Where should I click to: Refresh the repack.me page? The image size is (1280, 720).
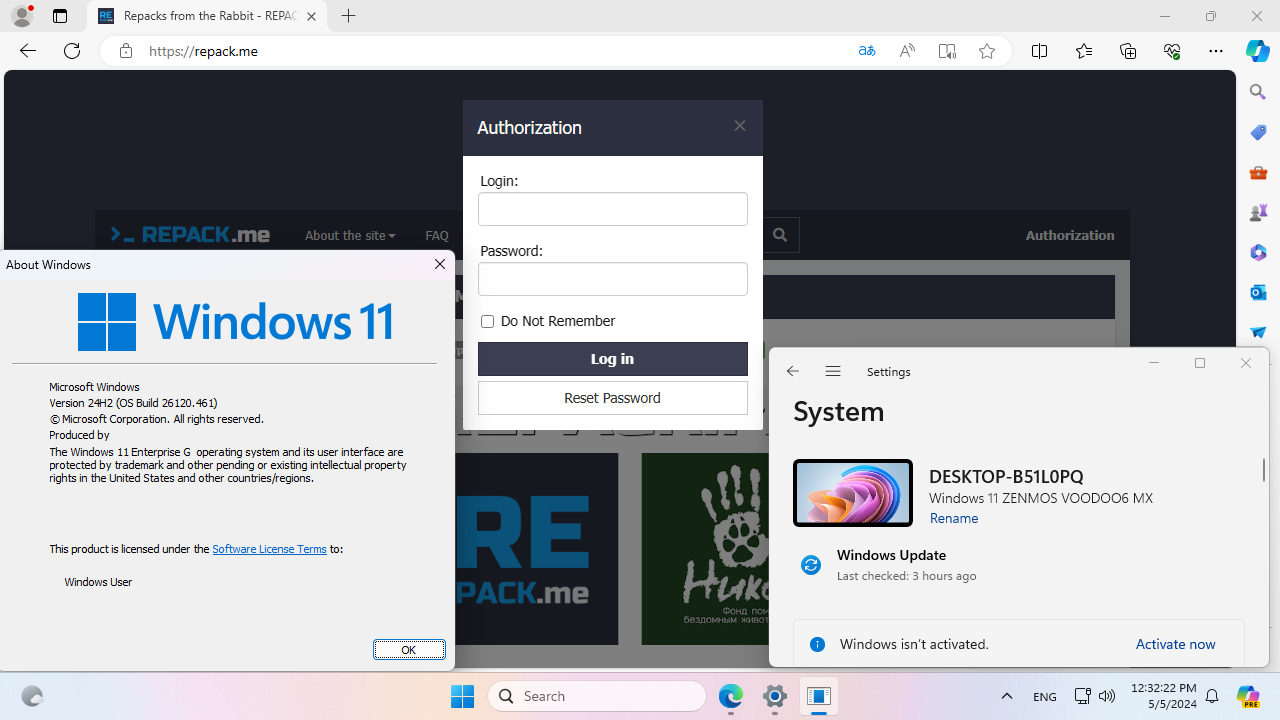pyautogui.click(x=72, y=51)
